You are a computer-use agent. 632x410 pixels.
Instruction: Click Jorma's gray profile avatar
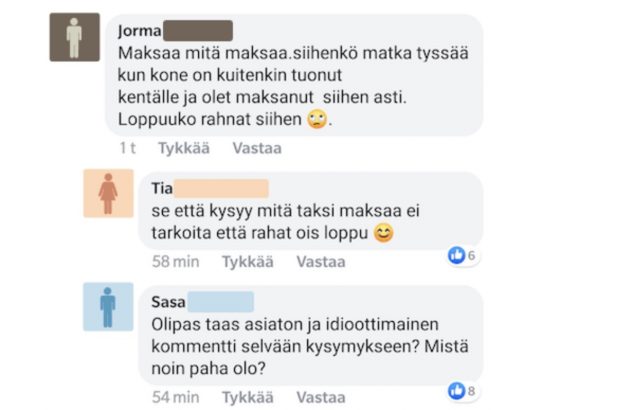[x=74, y=38]
